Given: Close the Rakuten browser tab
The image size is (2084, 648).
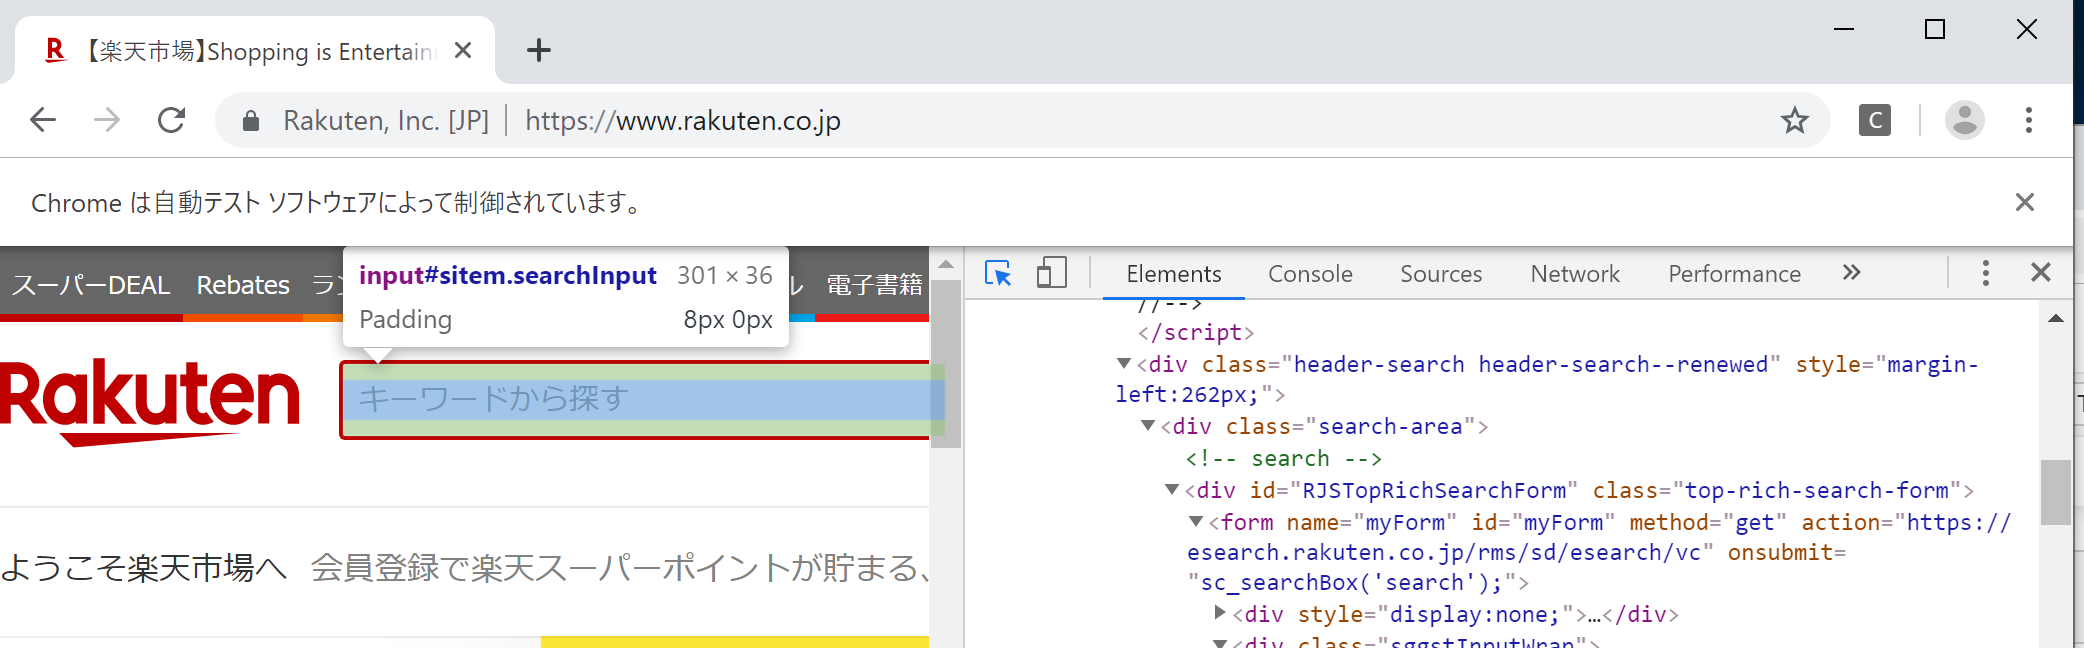Looking at the screenshot, I should tap(463, 50).
